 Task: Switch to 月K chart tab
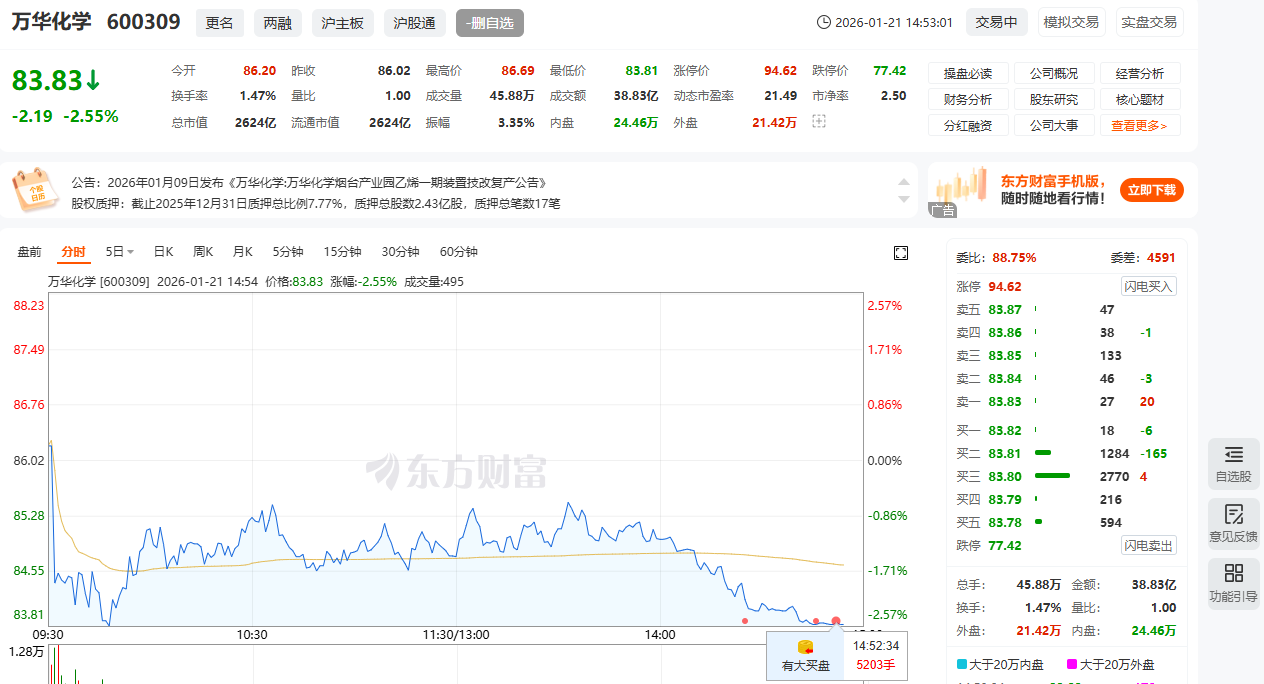[x=243, y=252]
